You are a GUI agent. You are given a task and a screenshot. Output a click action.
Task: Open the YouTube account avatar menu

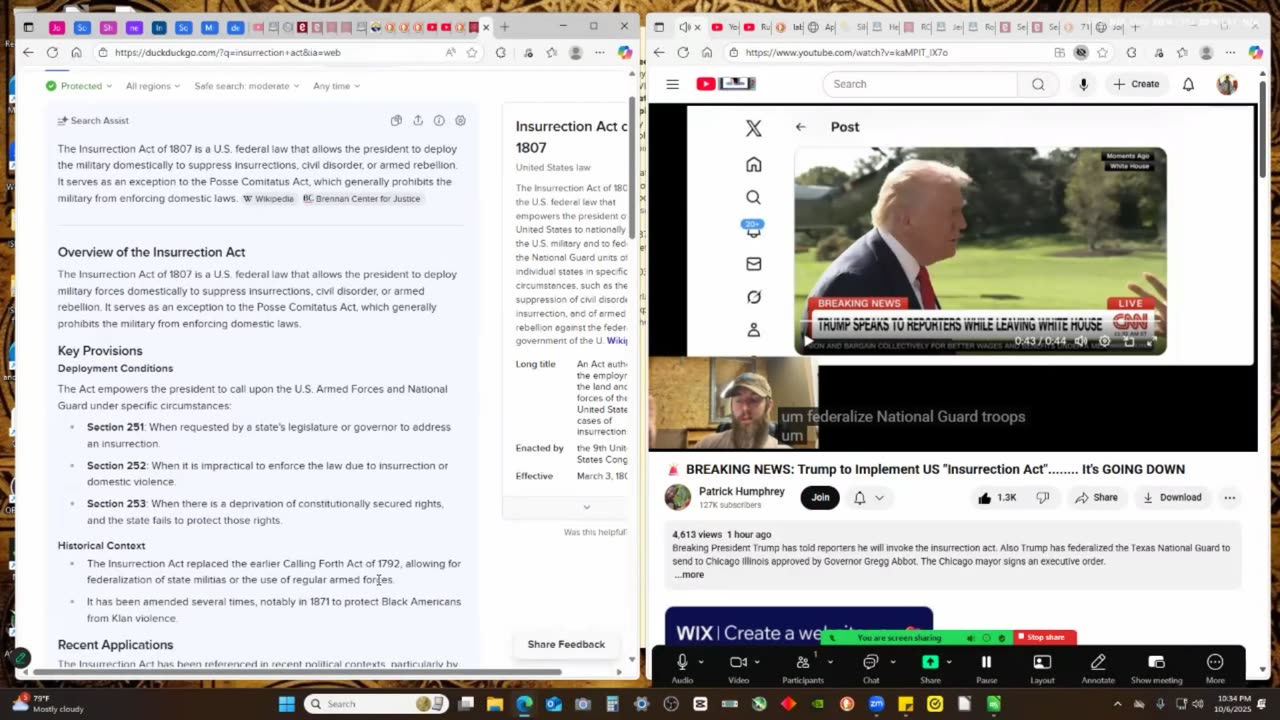coord(1227,84)
